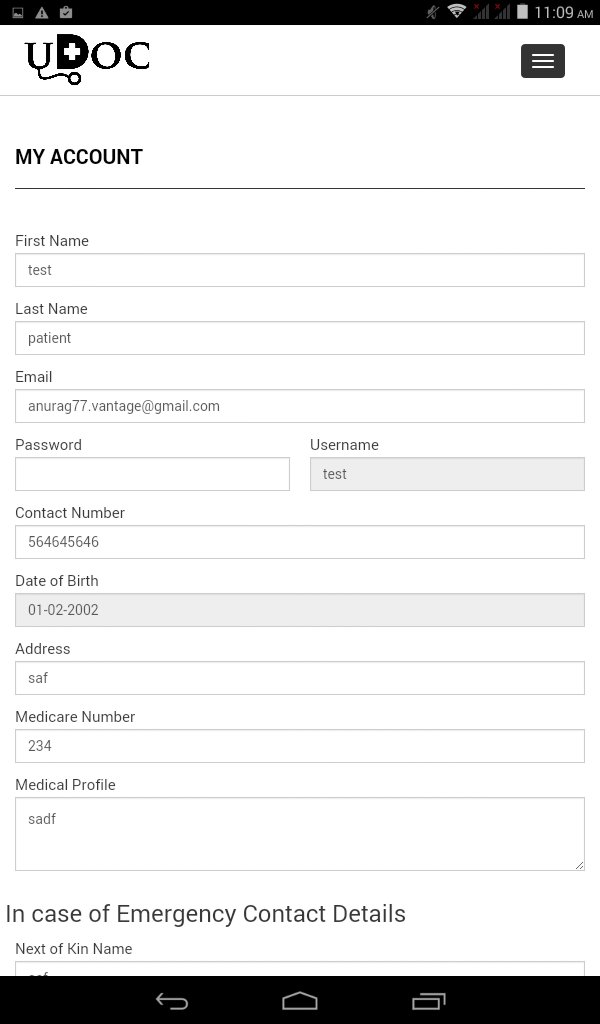Viewport: 600px width, 1024px height.
Task: Tap the UDOC logo
Action: tap(87, 59)
